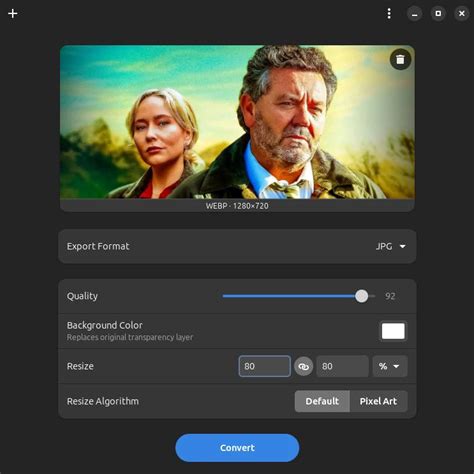Click the Resize Algorithm label
Viewport: 474px width, 474px height.
[103, 401]
